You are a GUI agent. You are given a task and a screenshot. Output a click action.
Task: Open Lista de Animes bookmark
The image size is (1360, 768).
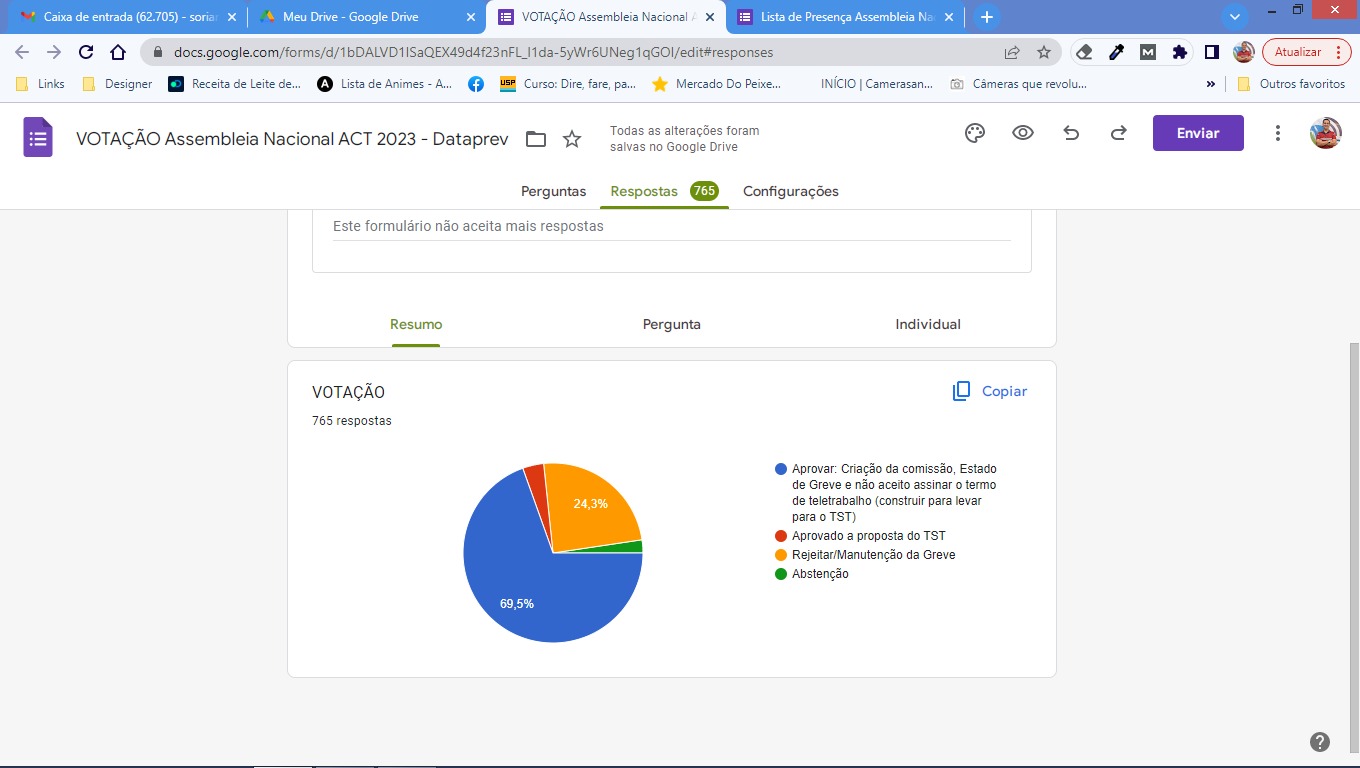pos(385,84)
